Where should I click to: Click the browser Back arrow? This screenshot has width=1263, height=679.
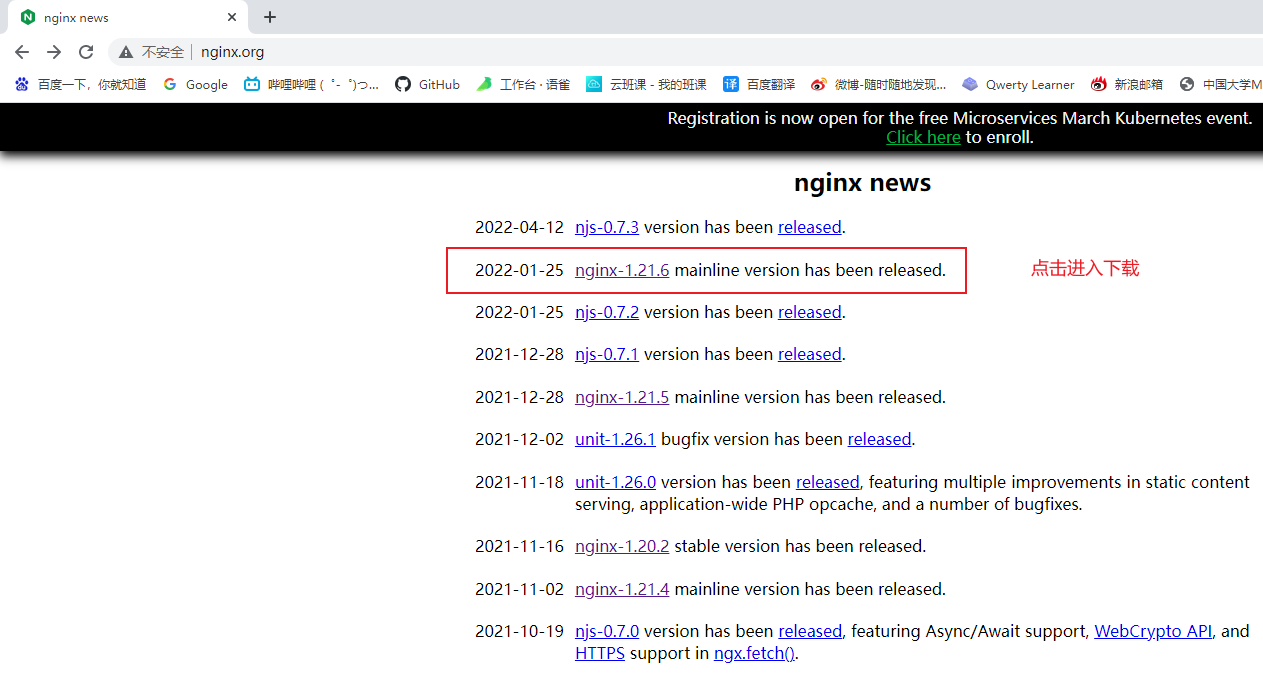coord(22,52)
